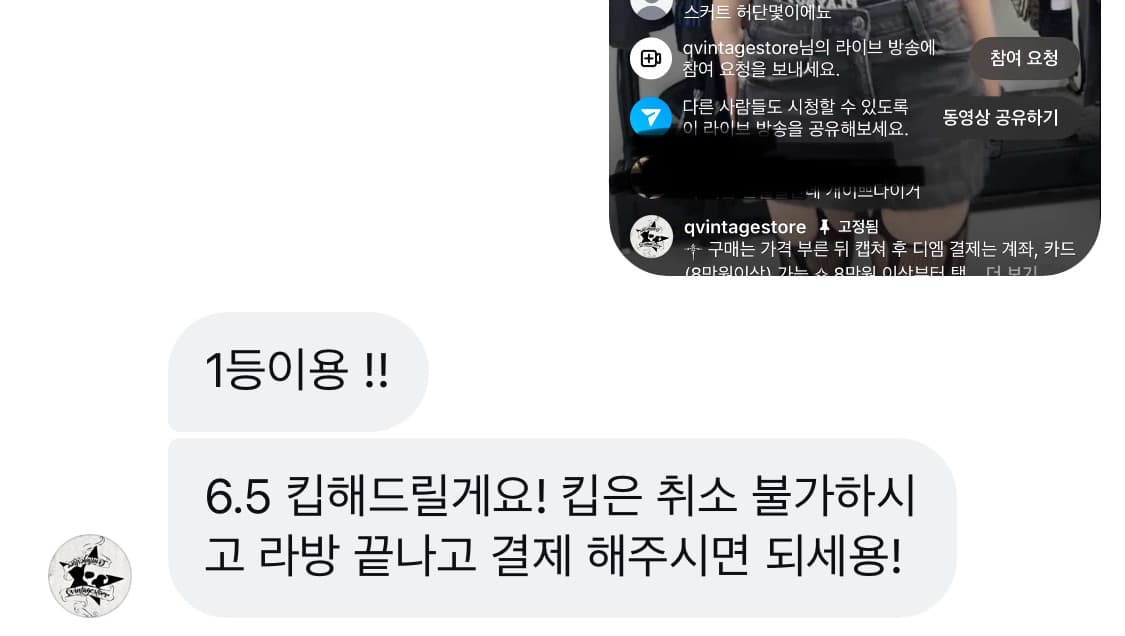The image size is (1125, 636).
Task: Click the 라이브 방송에 참여 요청 prompt text
Action: coord(809,58)
